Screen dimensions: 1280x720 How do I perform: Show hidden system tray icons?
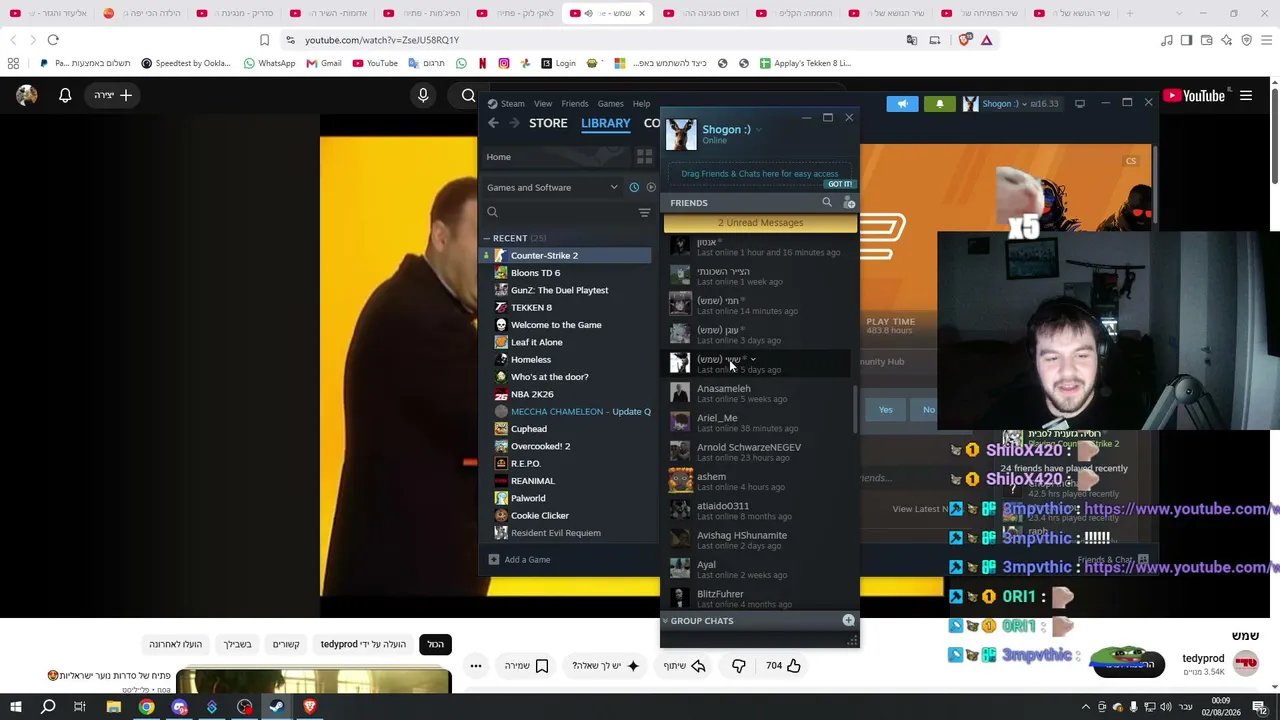pyautogui.click(x=1086, y=707)
